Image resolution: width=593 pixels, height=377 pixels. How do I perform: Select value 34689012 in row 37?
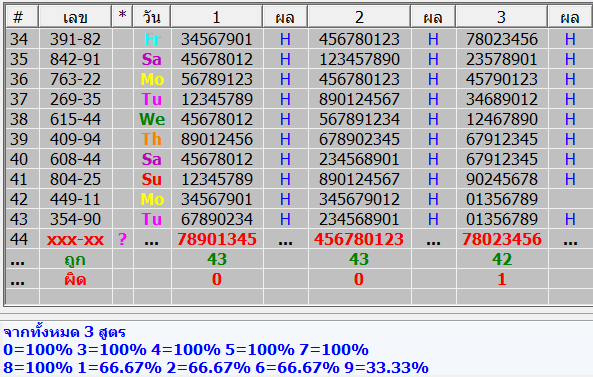coord(501,99)
